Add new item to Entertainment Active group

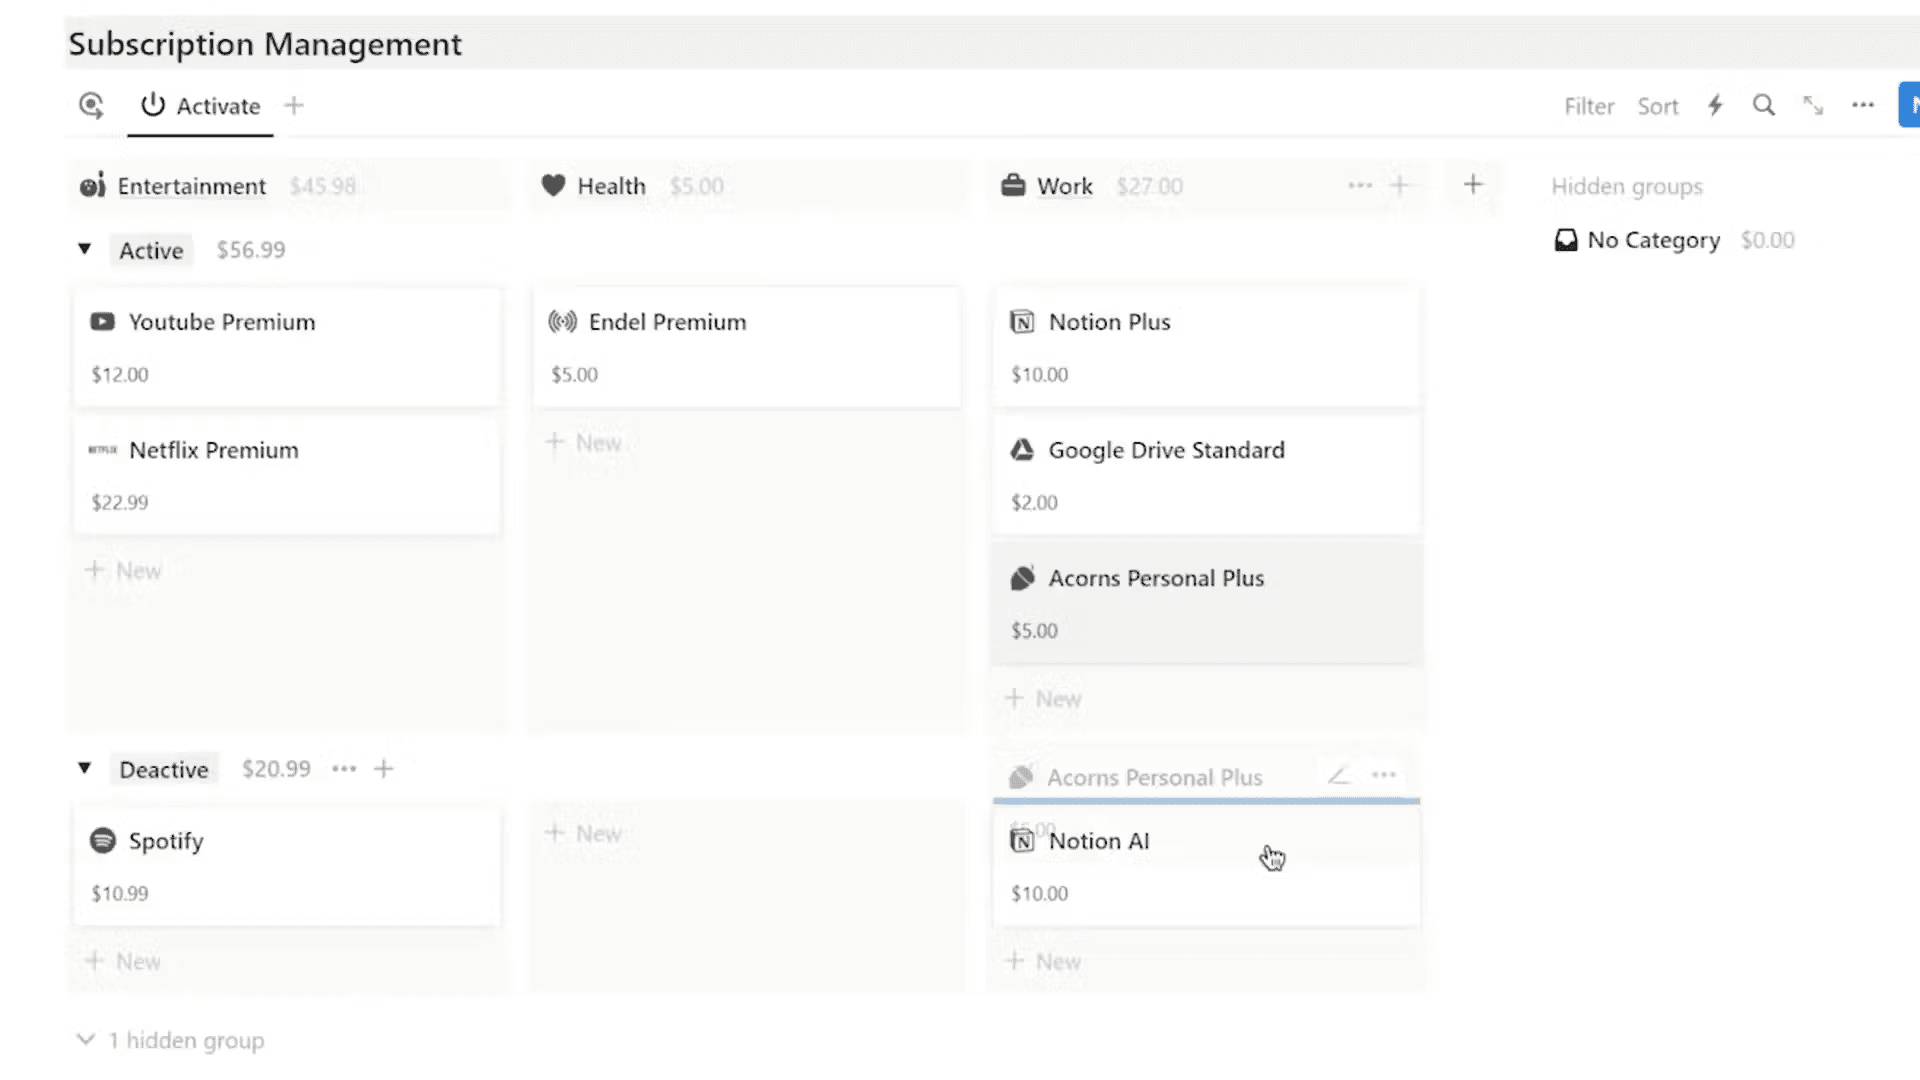point(124,570)
